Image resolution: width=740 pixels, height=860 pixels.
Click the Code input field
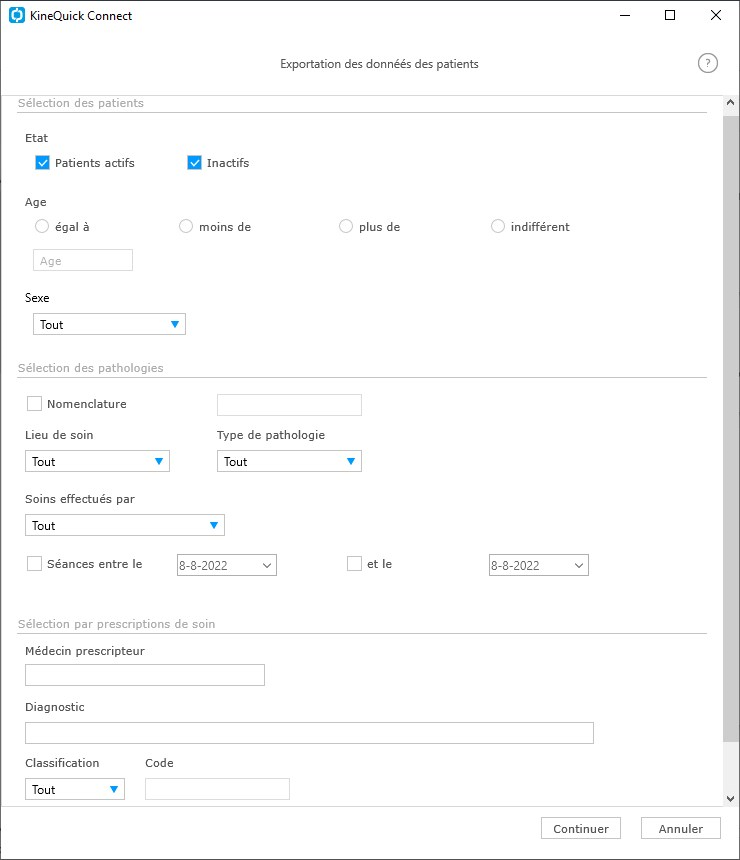coord(217,789)
